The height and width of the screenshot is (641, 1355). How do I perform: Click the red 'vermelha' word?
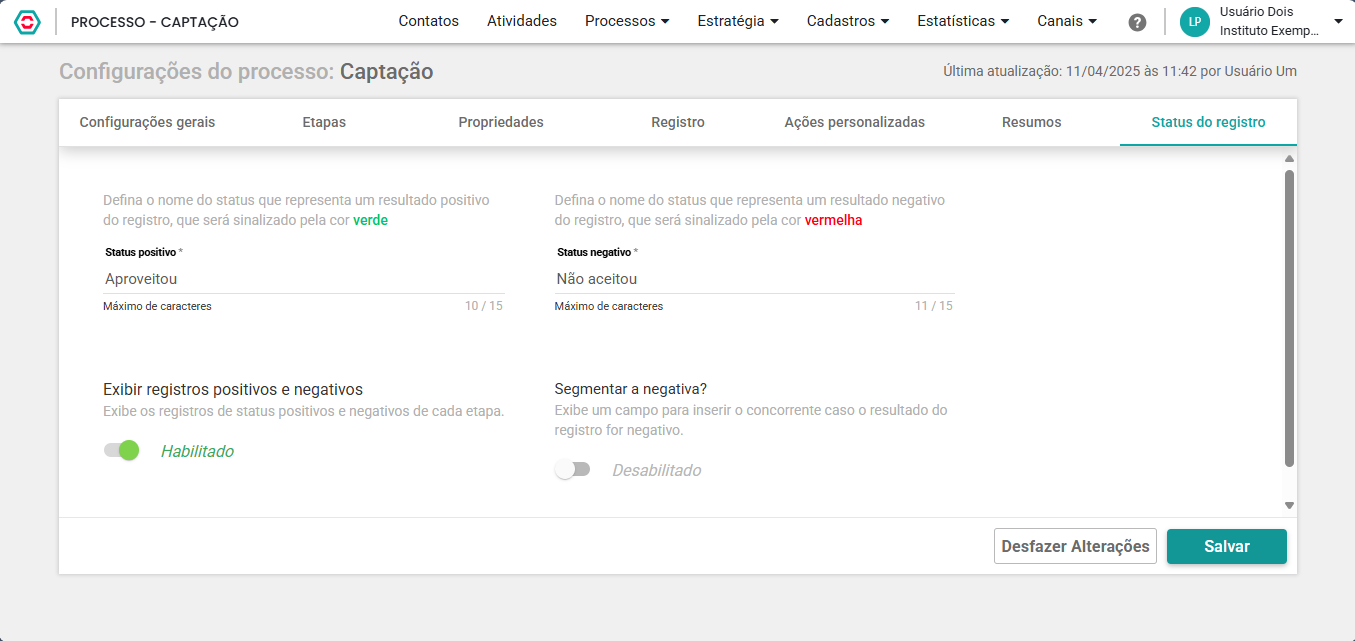pos(833,220)
